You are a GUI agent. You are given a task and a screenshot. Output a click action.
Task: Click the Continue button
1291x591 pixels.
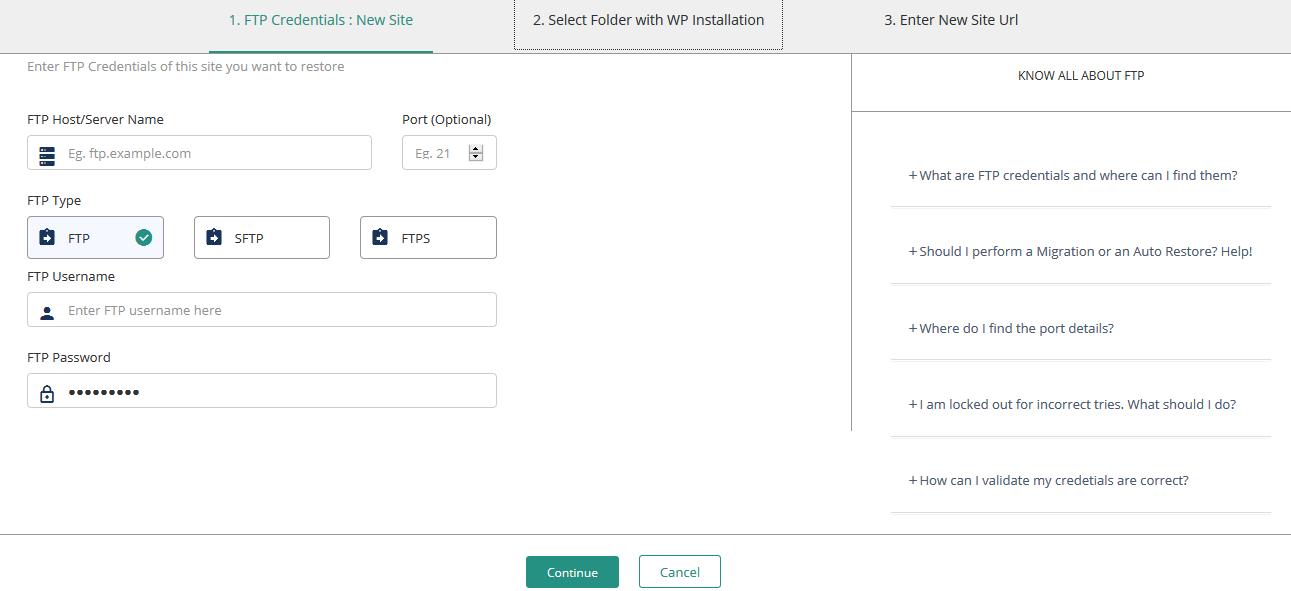click(x=572, y=572)
